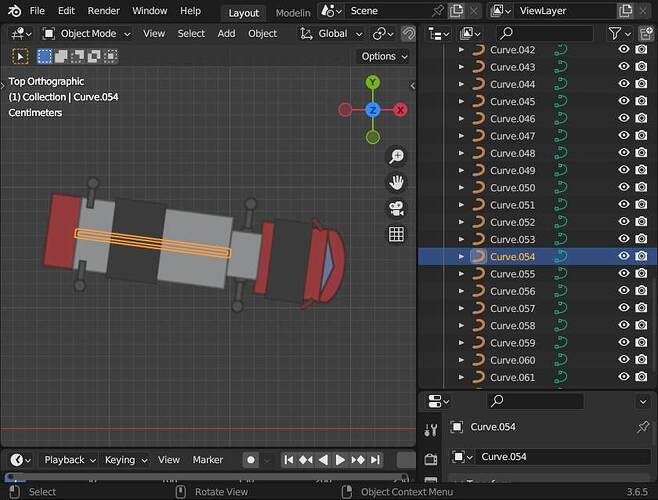Open the Playback dropdown

[70, 460]
